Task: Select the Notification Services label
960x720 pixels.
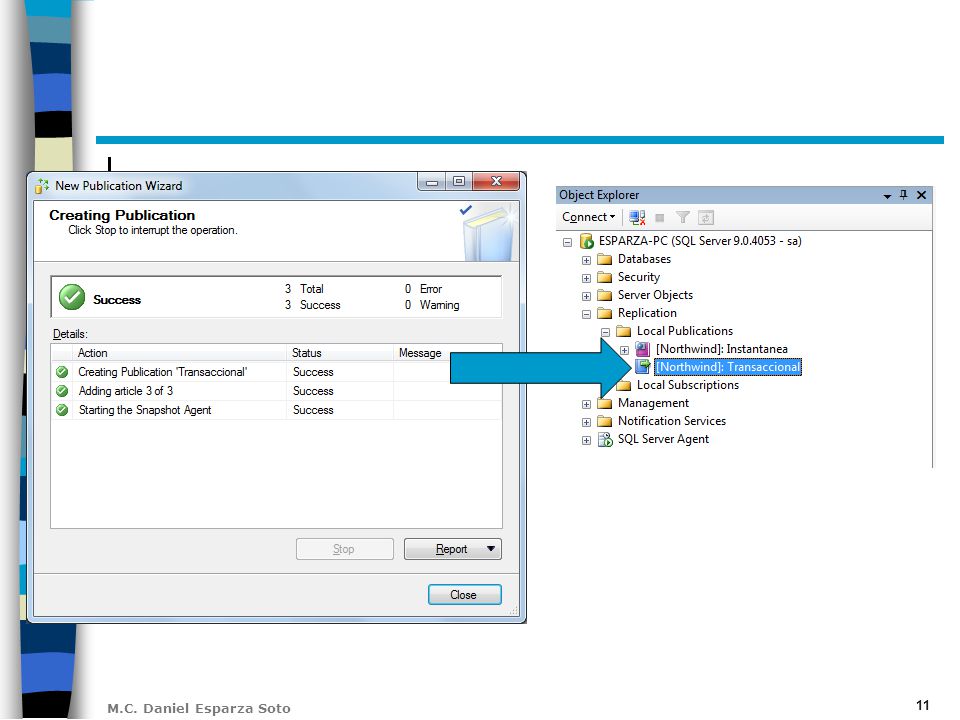Action: [672, 421]
